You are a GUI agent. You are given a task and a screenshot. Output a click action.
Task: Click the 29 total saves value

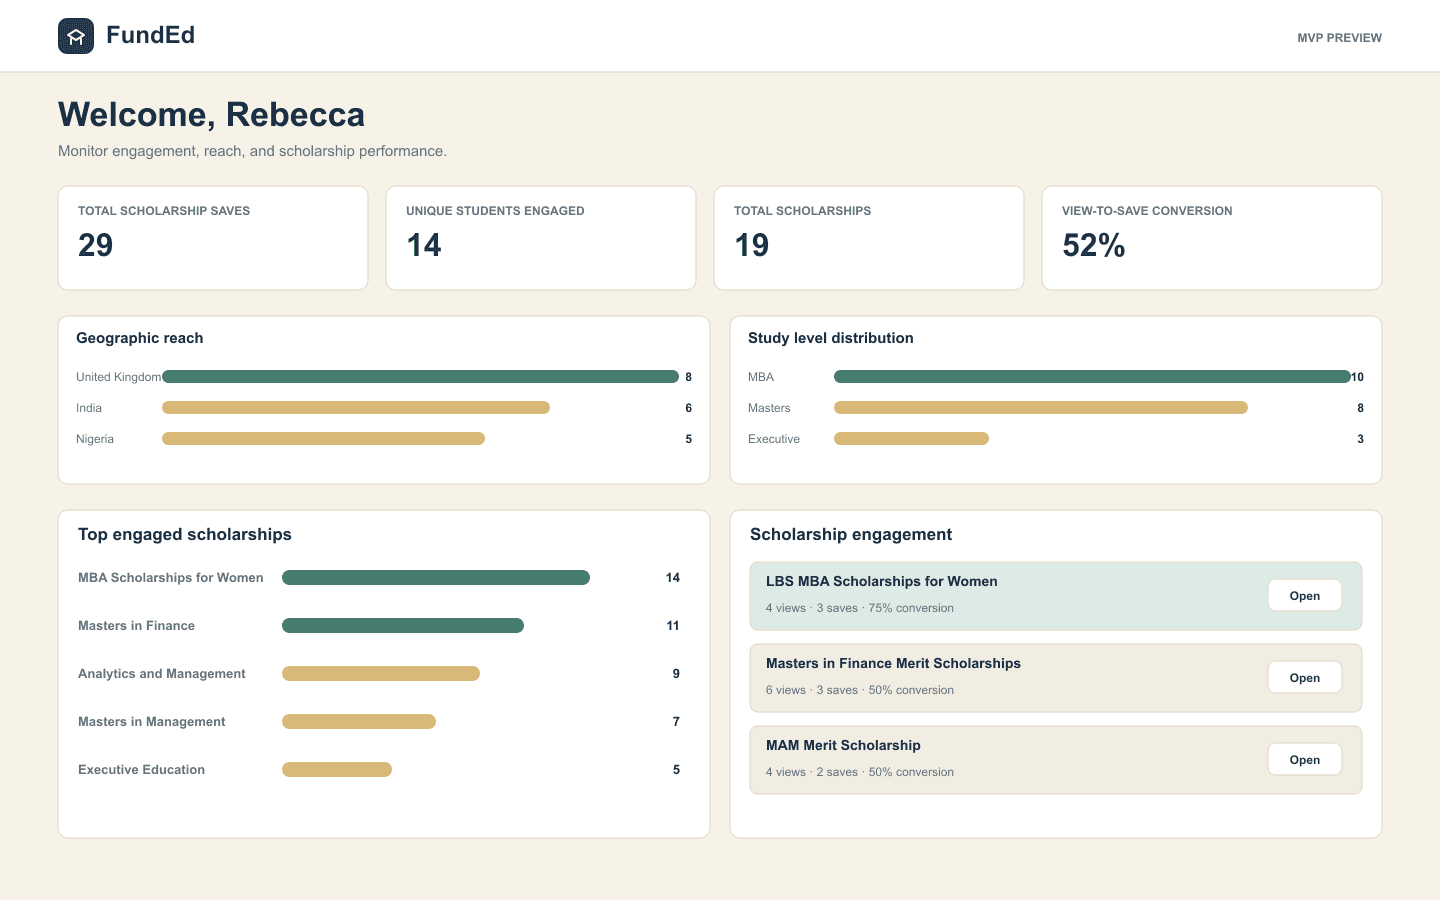pyautogui.click(x=96, y=245)
